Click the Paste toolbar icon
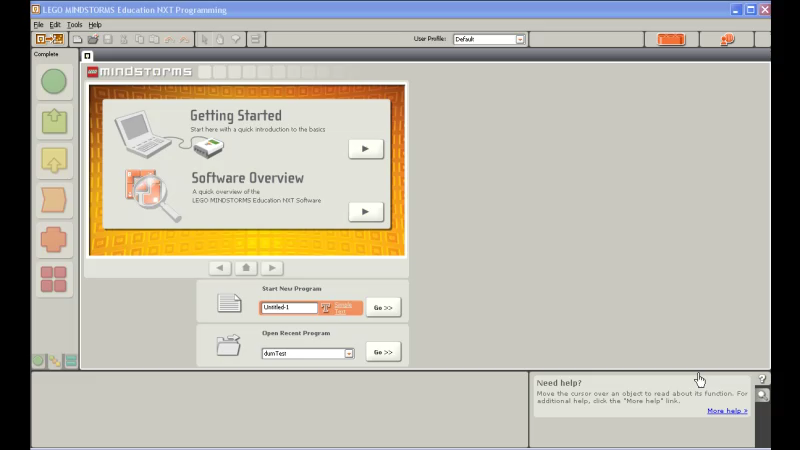This screenshot has width=800, height=450. click(154, 39)
